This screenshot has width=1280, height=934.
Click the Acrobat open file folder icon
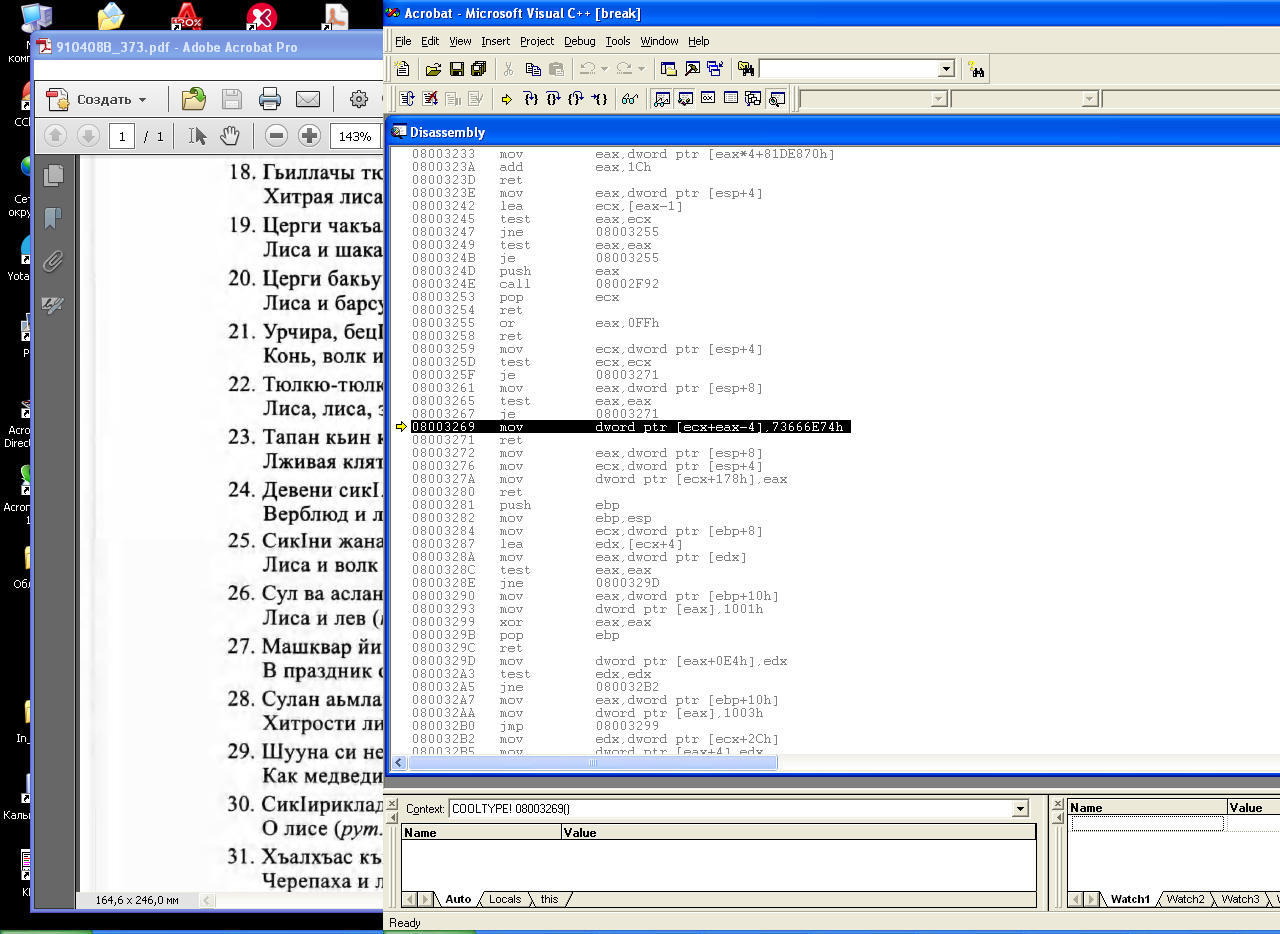[x=193, y=99]
